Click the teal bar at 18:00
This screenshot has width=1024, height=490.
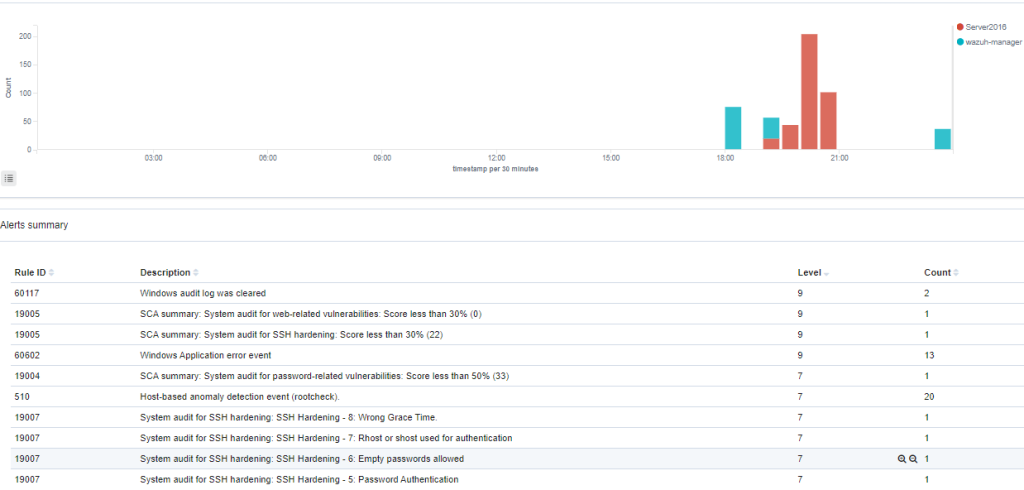(733, 128)
